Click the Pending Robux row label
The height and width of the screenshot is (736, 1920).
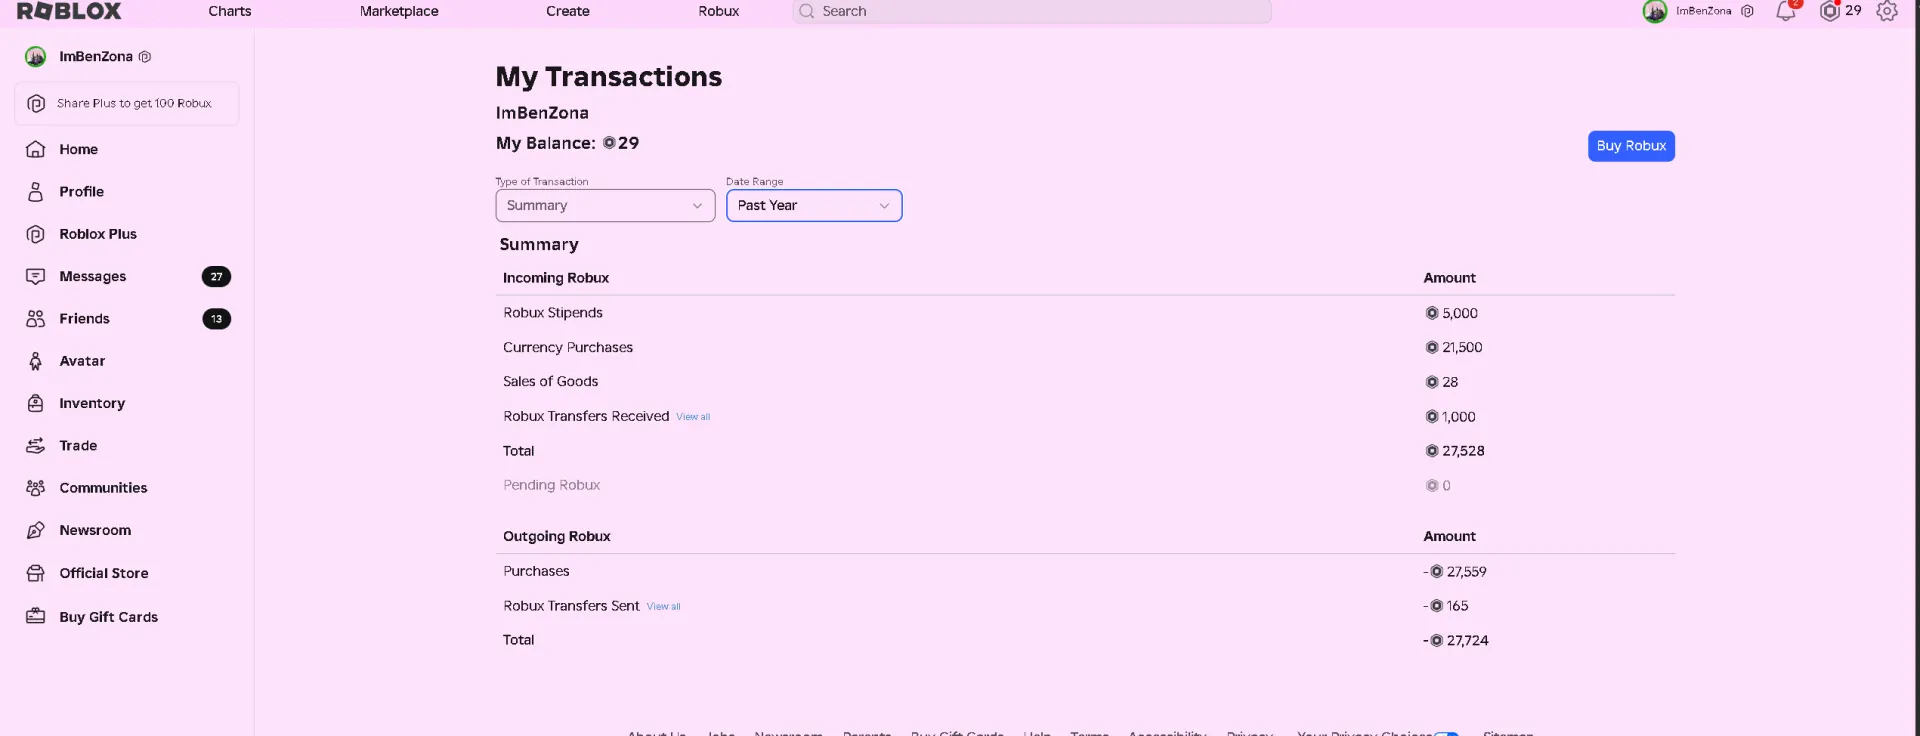tap(551, 485)
